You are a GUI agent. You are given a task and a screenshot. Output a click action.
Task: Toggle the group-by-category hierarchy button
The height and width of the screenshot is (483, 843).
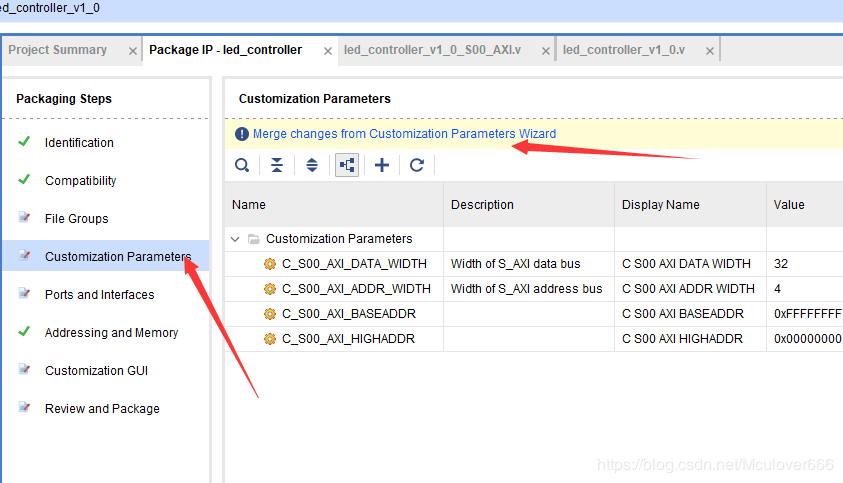tap(347, 165)
